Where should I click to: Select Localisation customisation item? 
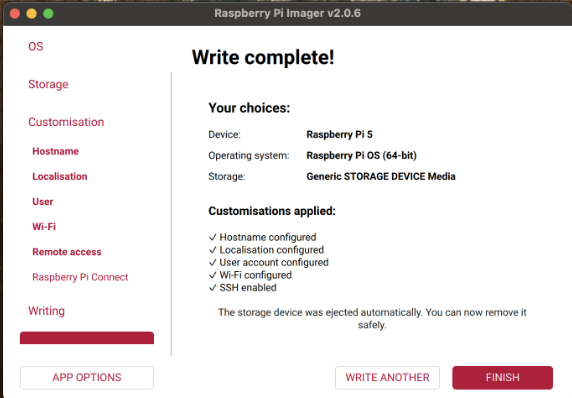click(x=60, y=176)
